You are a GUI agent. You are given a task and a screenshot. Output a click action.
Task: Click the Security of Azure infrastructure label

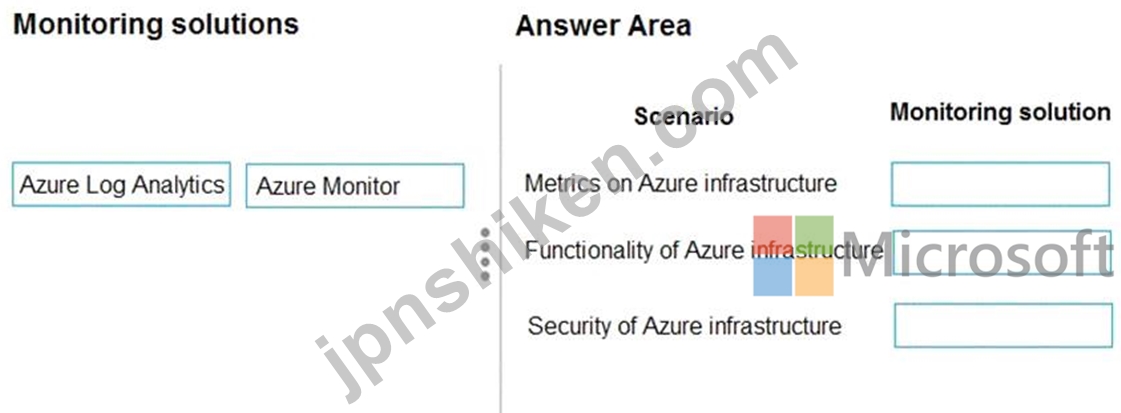click(x=684, y=327)
